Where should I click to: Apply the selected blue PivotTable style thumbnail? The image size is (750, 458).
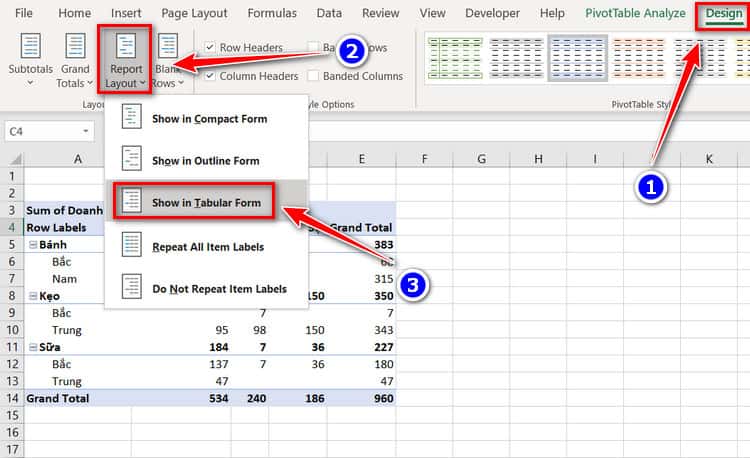click(578, 58)
